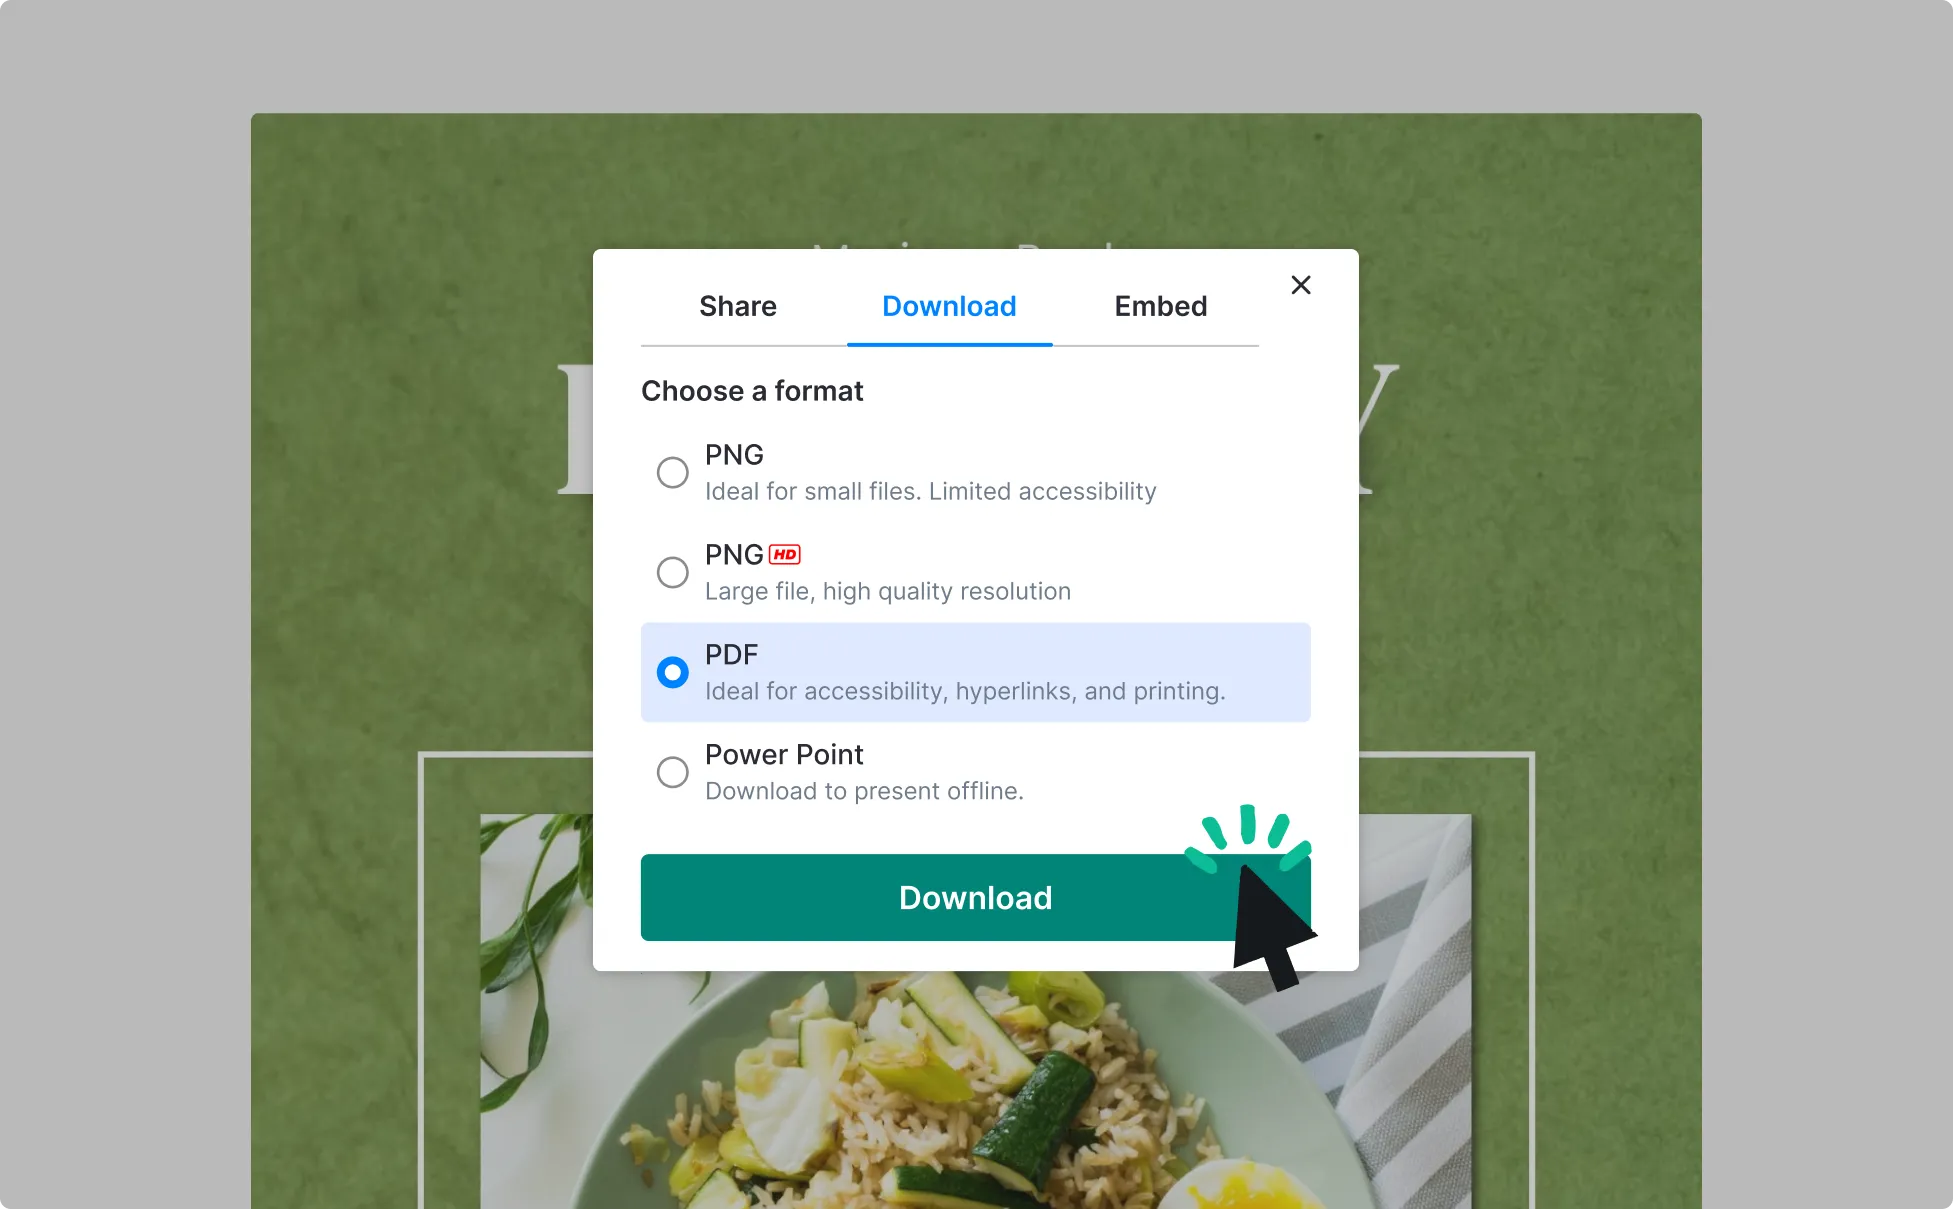Image resolution: width=1953 pixels, height=1209 pixels.
Task: Click the Download tab
Action: coord(950,305)
